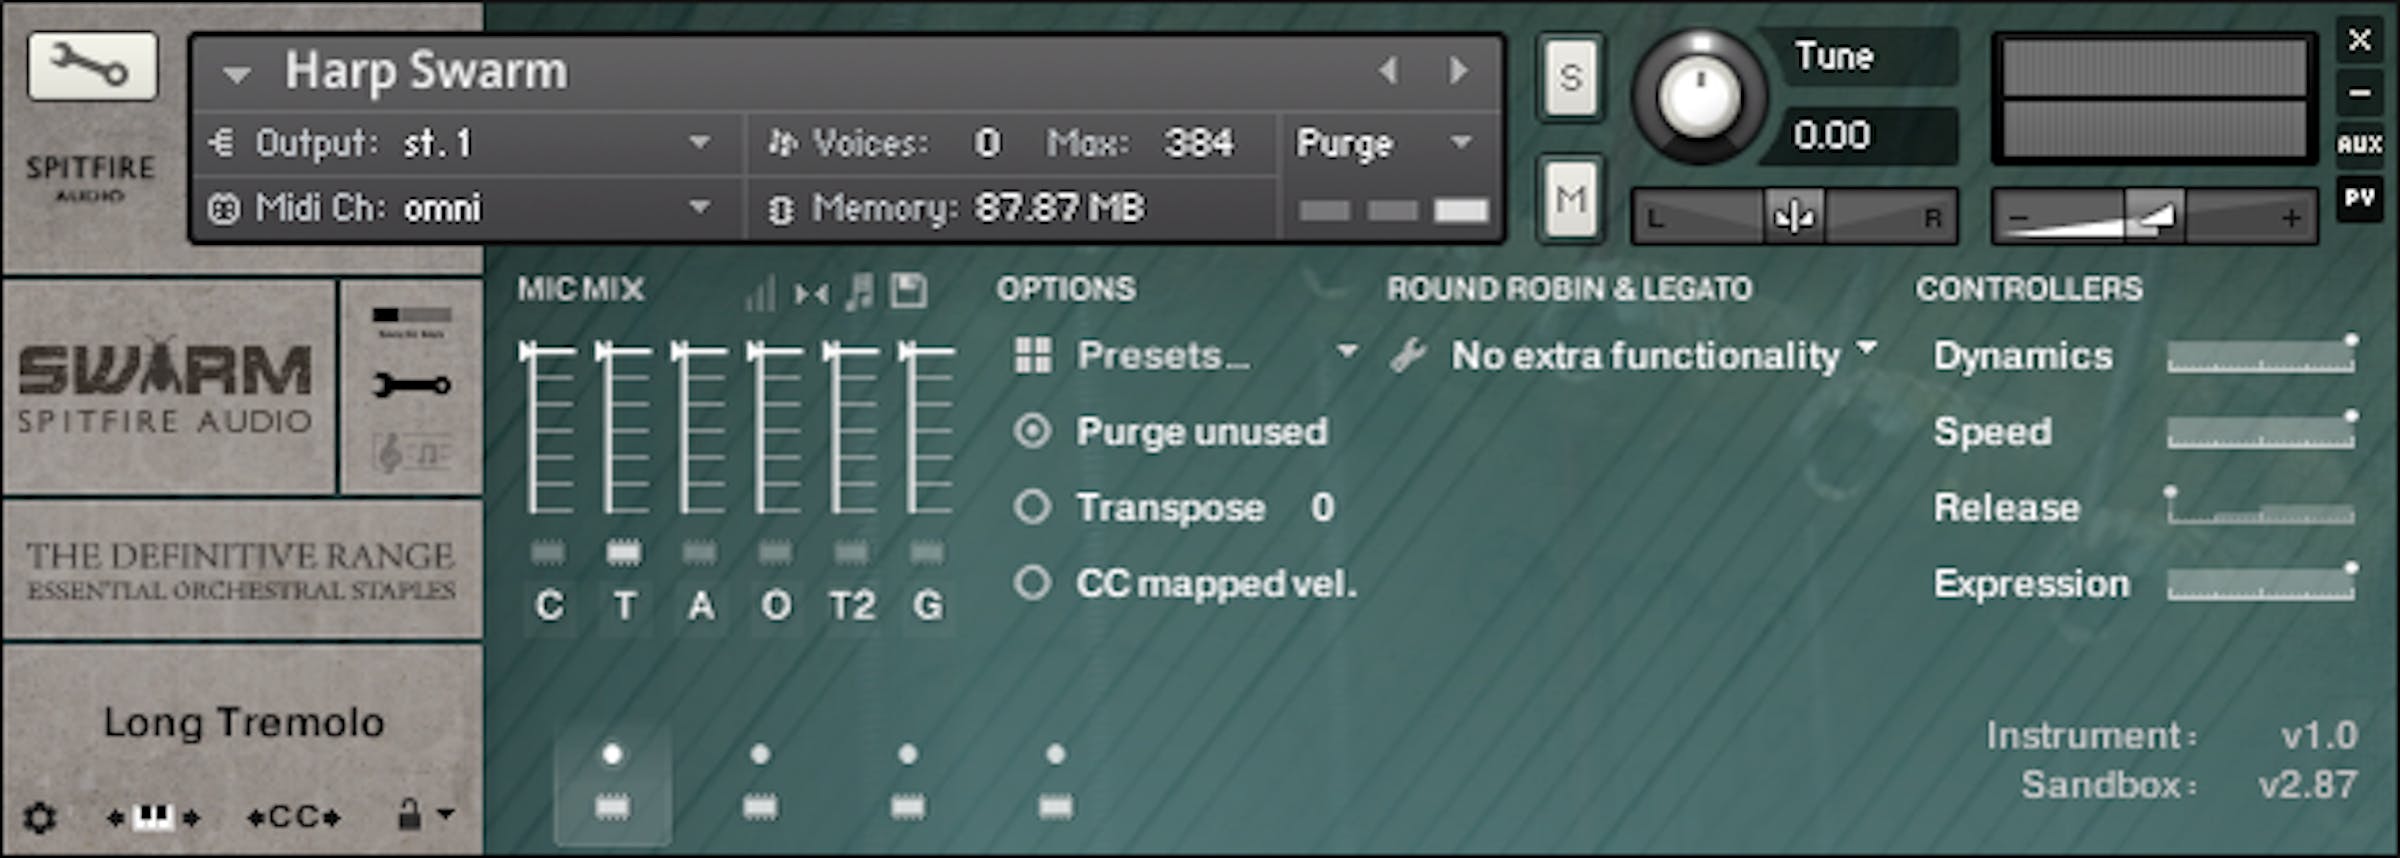Click the mic mix music note icon
Viewport: 2400px width, 858px height.
[858, 293]
